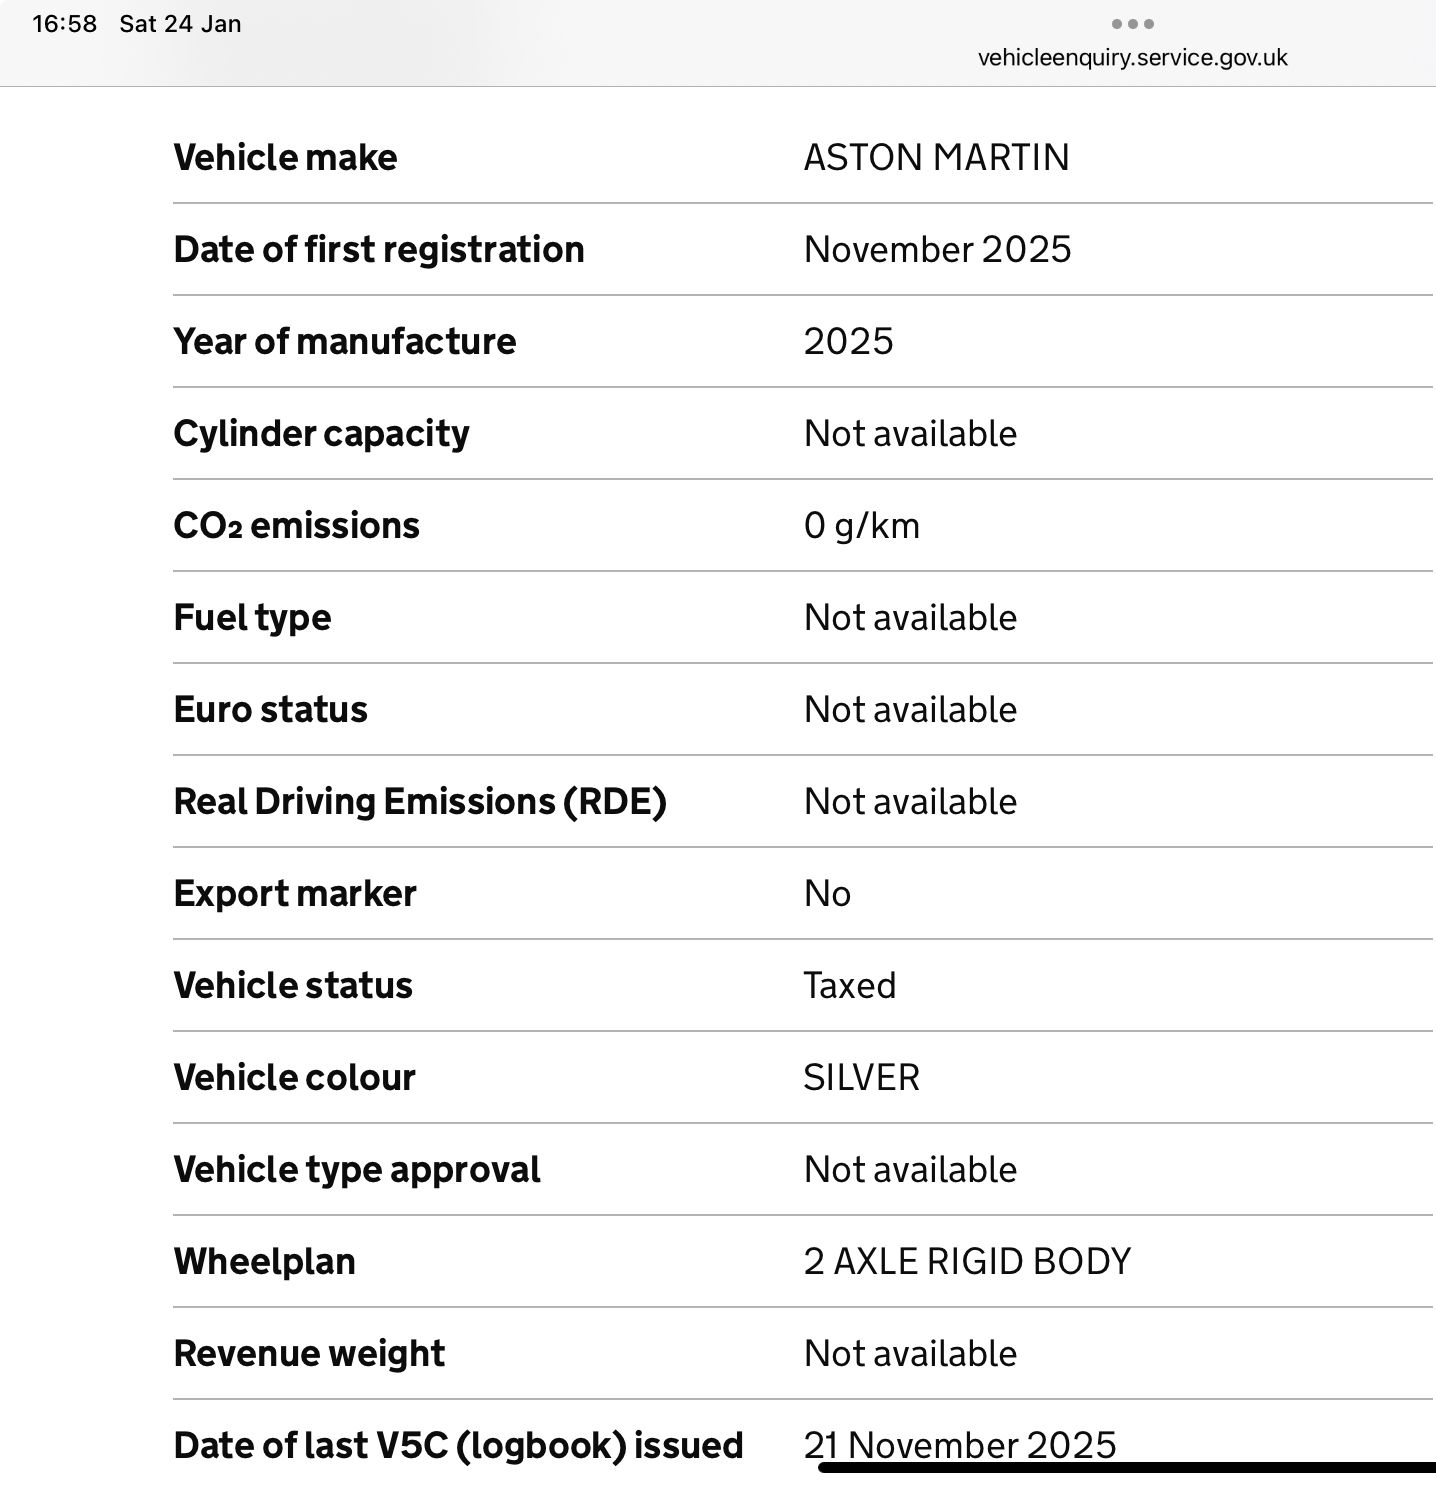Click the Revenue weight label
Screen dimensions: 1436x1488
[310, 1354]
